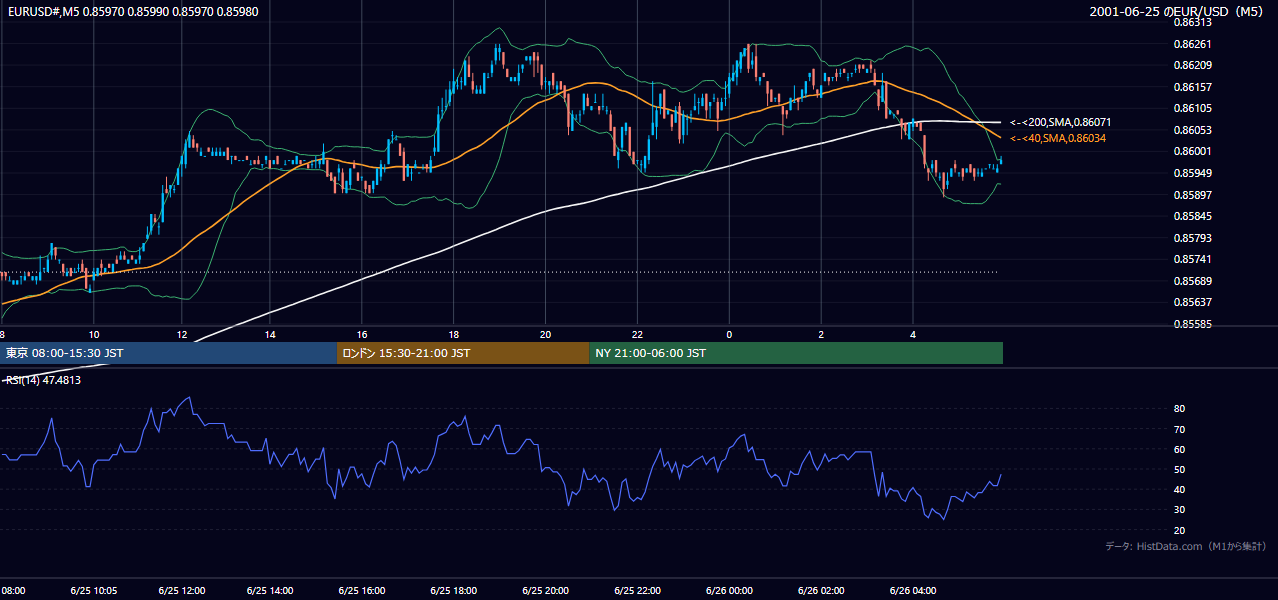
Task: Click the 6/25 22:00 bottom time label
Action: pos(637,591)
